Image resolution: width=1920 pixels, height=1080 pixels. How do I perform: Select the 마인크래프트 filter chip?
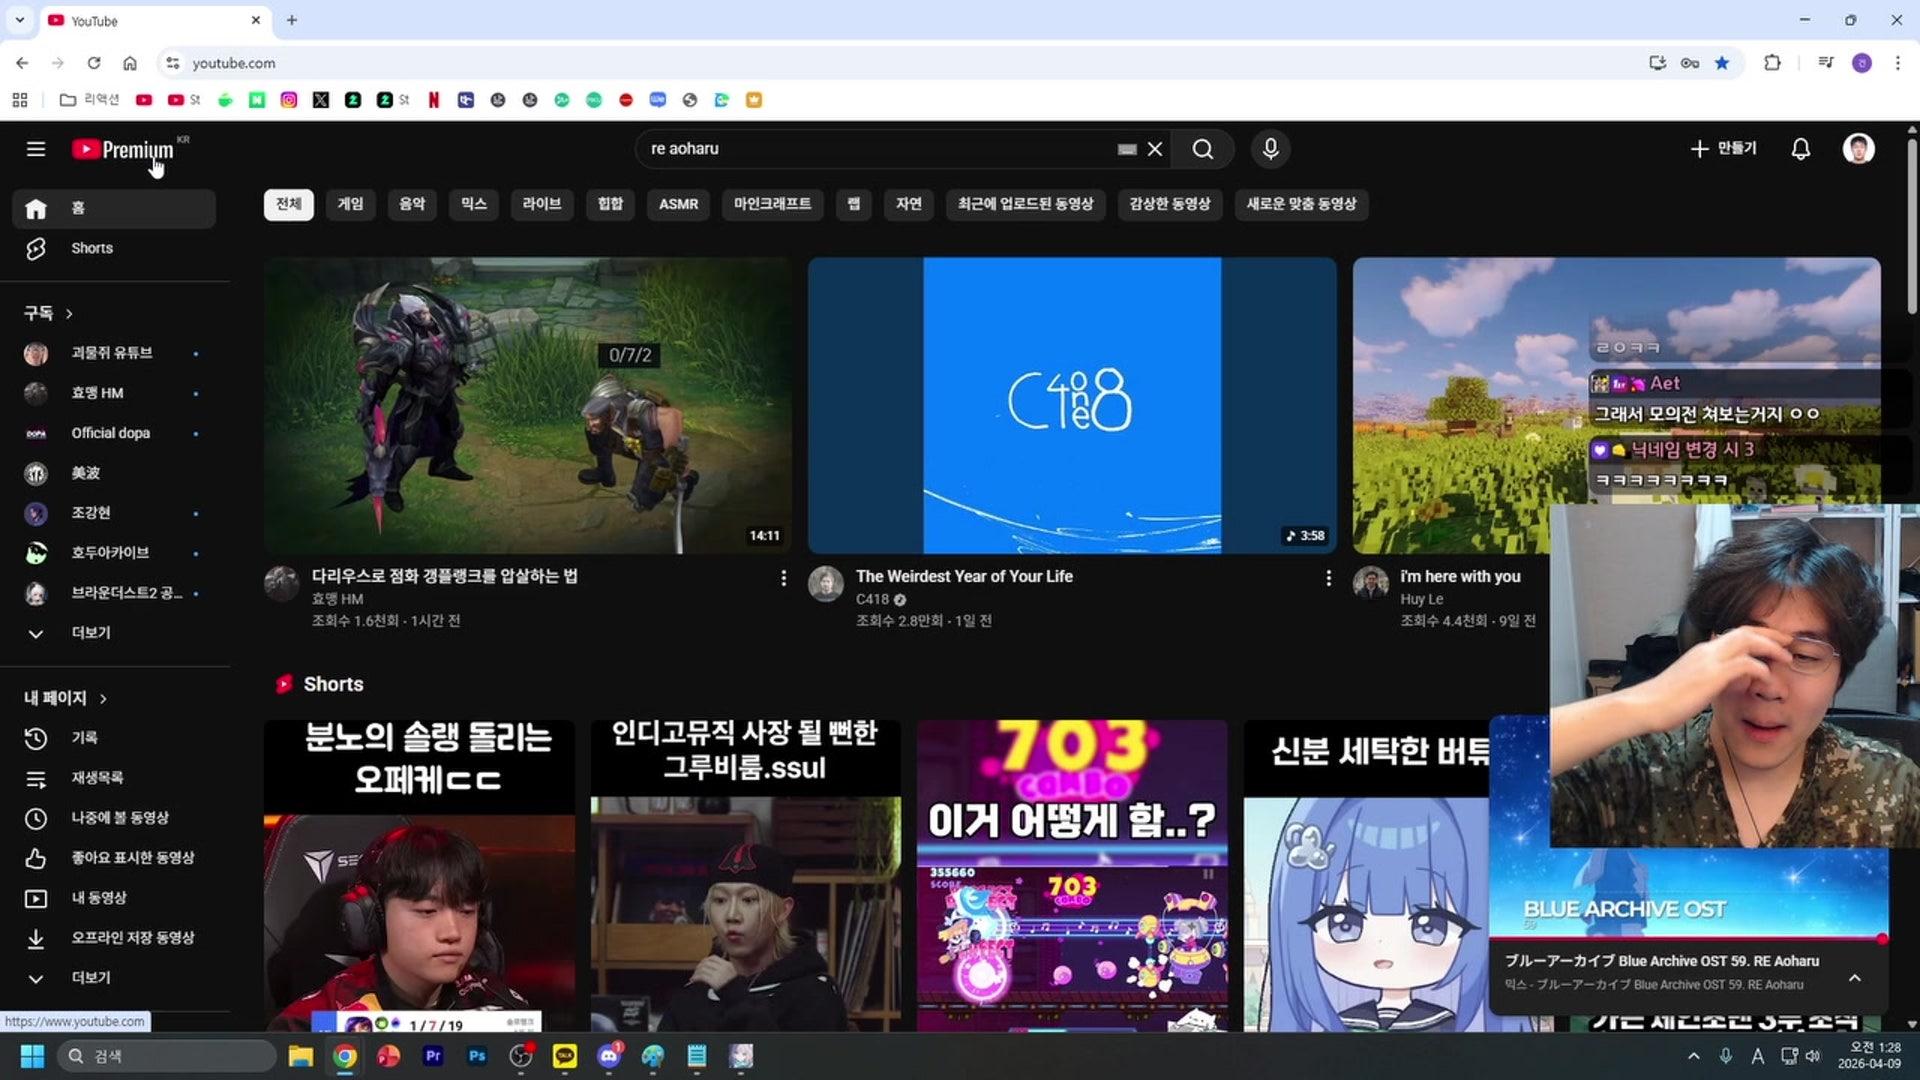772,204
